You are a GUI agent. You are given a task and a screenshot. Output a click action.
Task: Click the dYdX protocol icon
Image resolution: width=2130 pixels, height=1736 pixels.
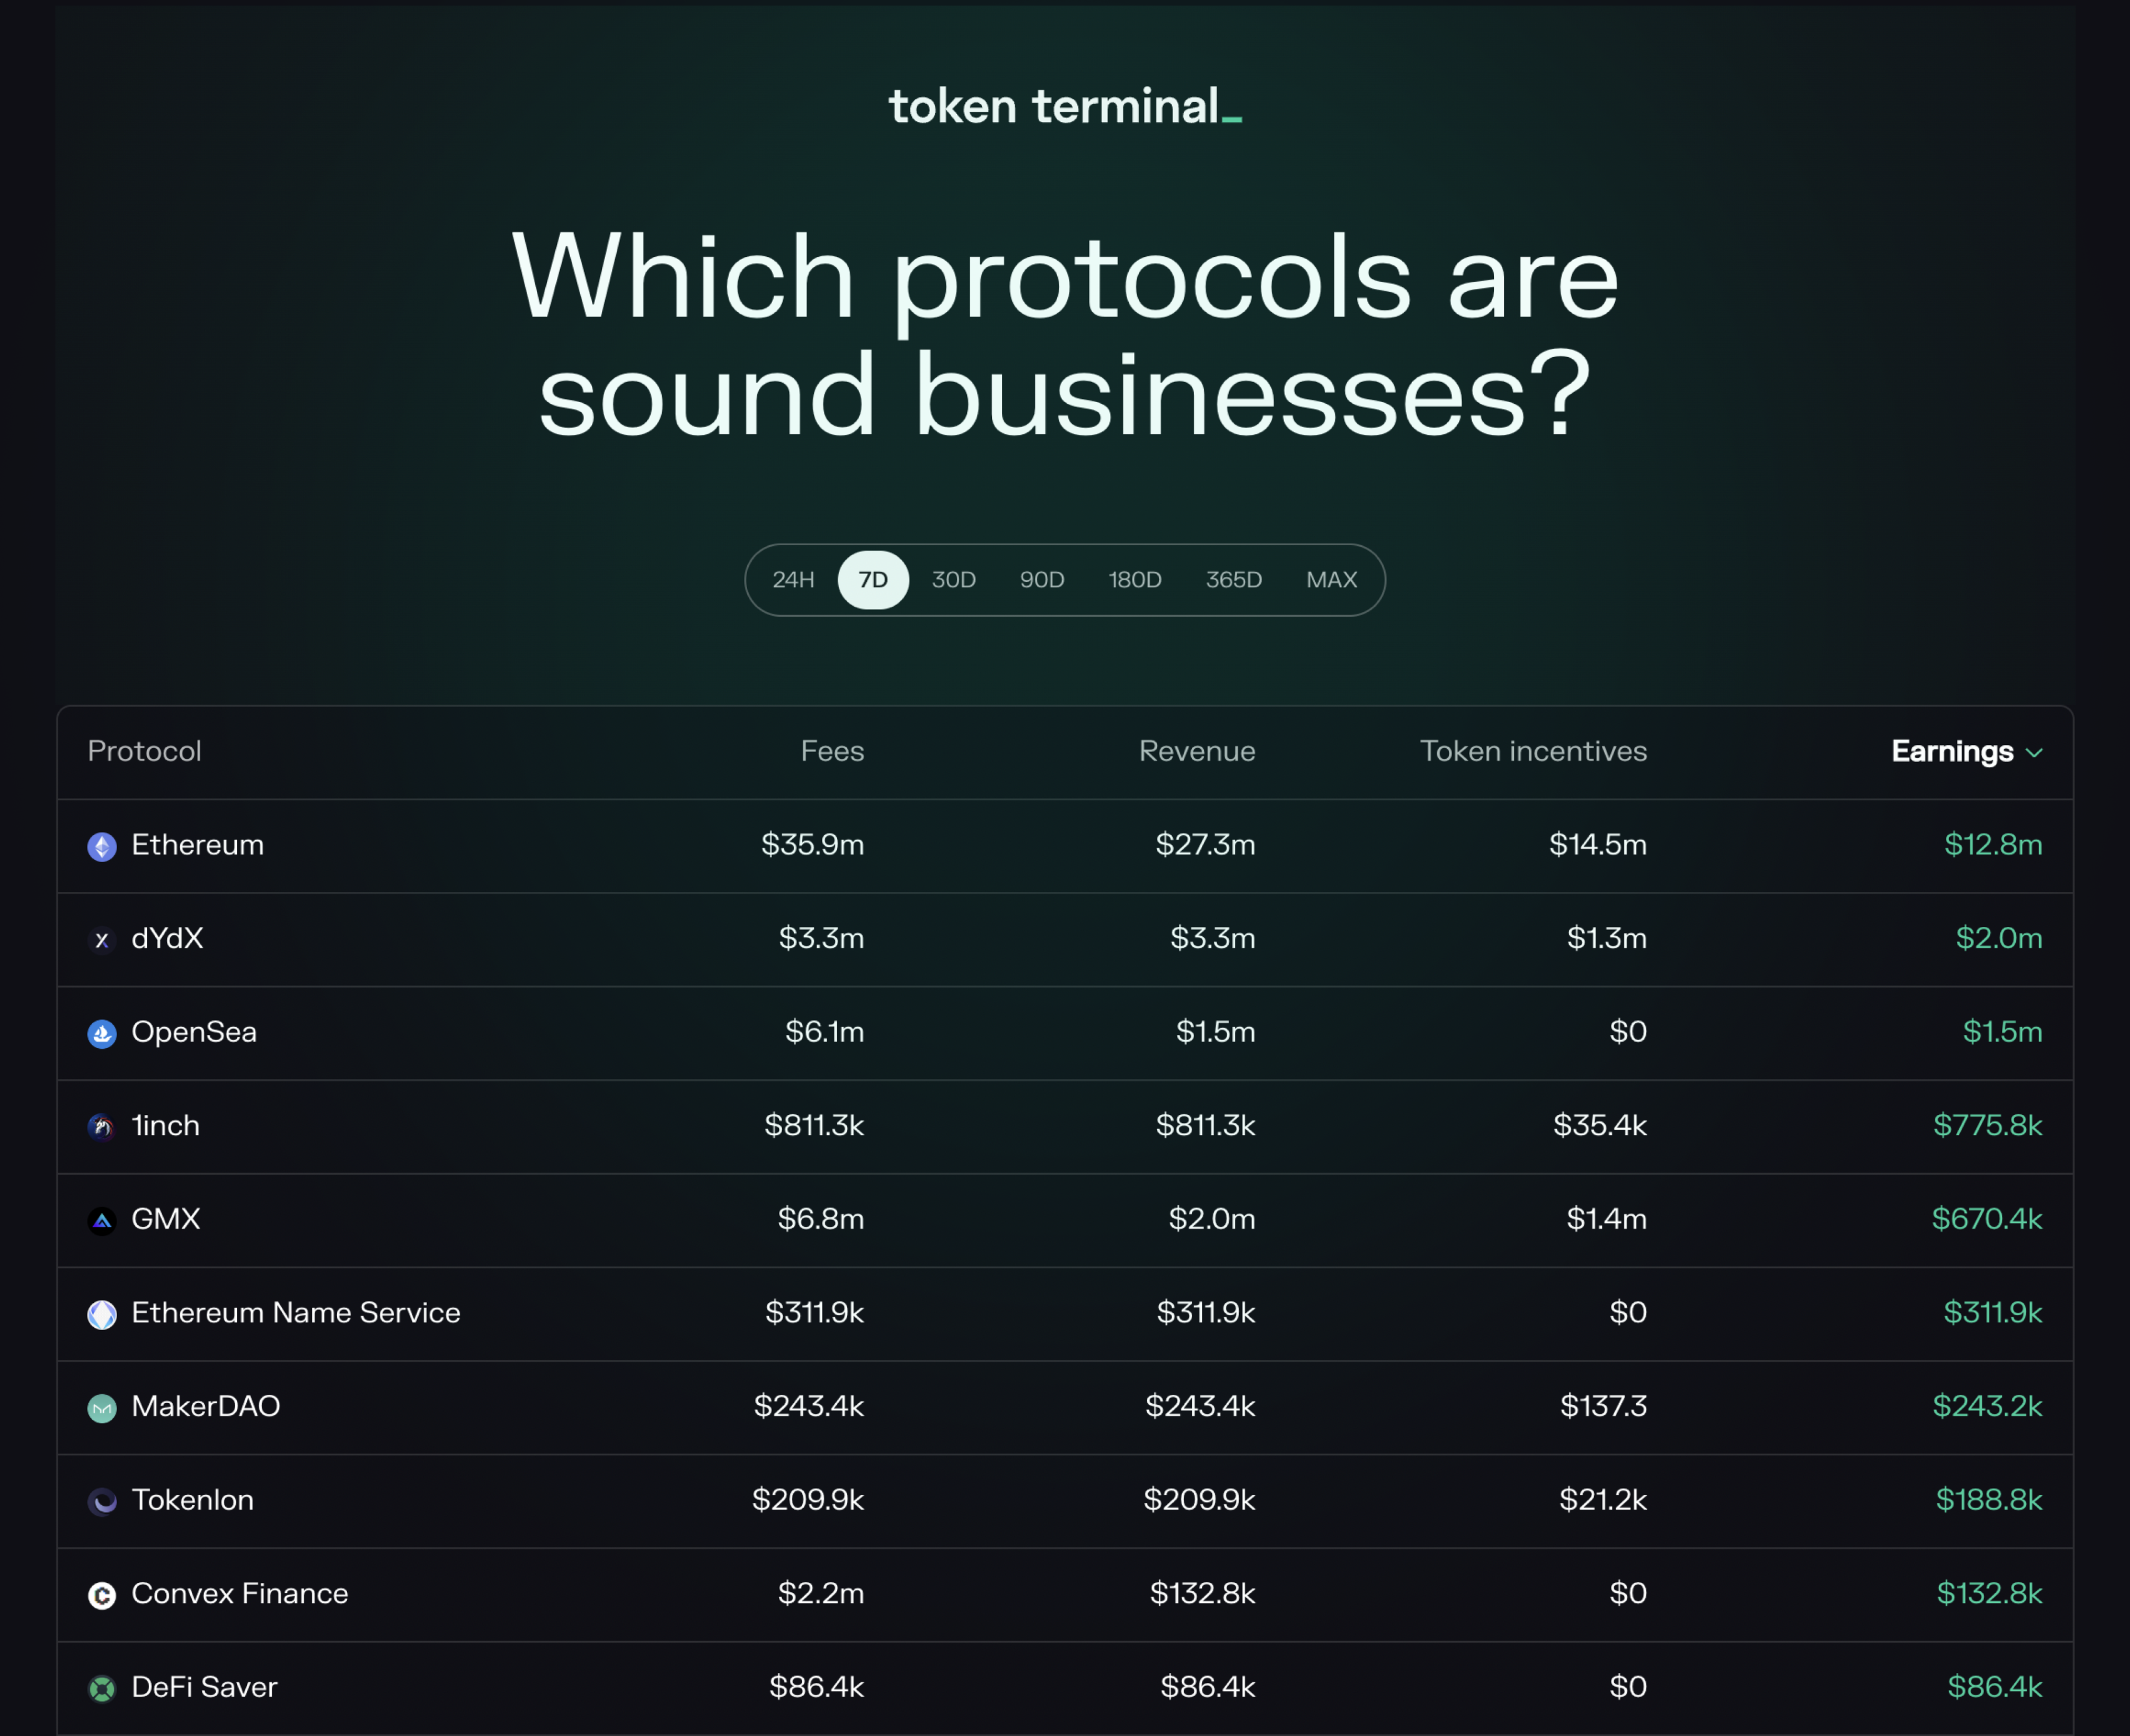pyautogui.click(x=102, y=940)
